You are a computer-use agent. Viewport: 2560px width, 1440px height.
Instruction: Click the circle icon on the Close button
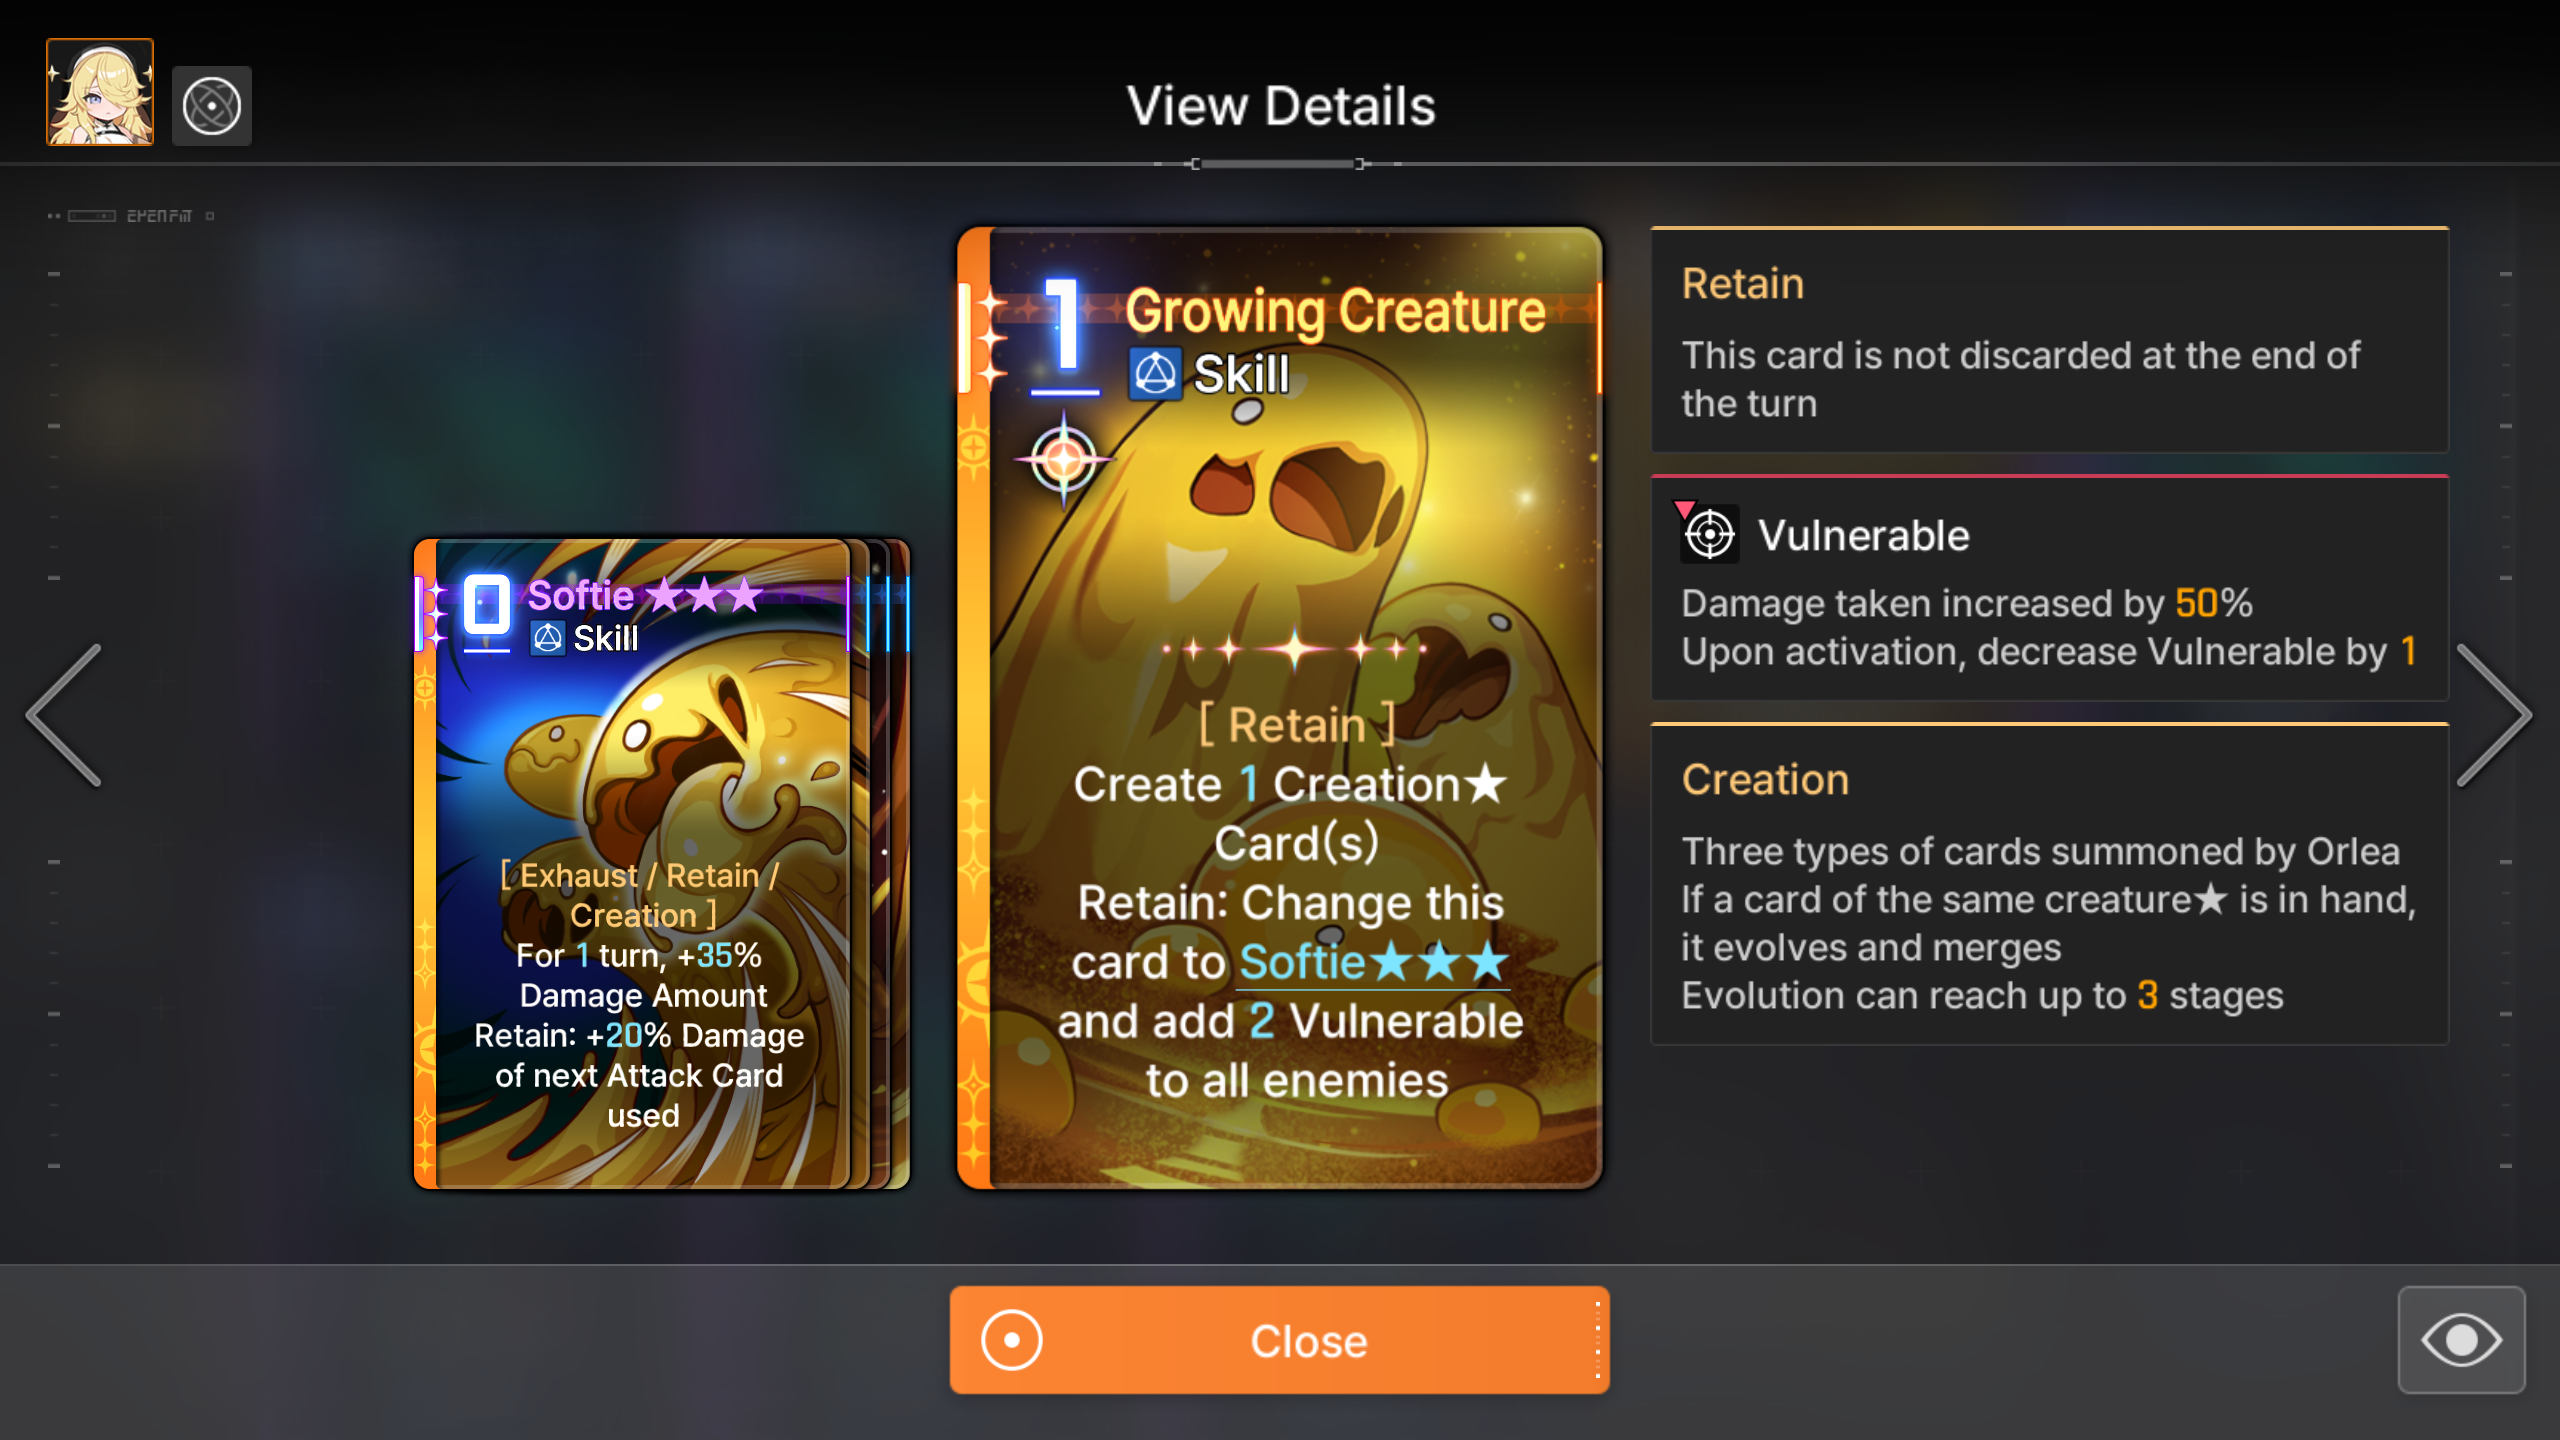tap(1011, 1340)
